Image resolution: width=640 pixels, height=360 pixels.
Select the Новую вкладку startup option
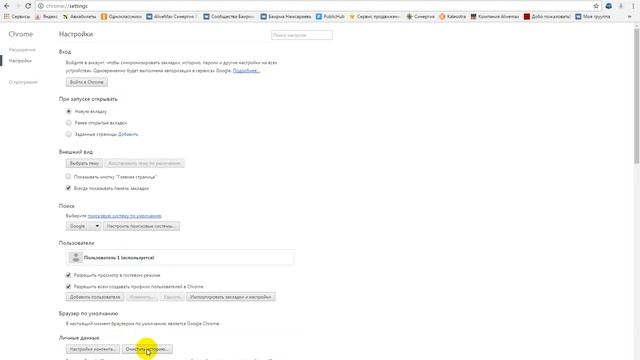pyautogui.click(x=69, y=111)
